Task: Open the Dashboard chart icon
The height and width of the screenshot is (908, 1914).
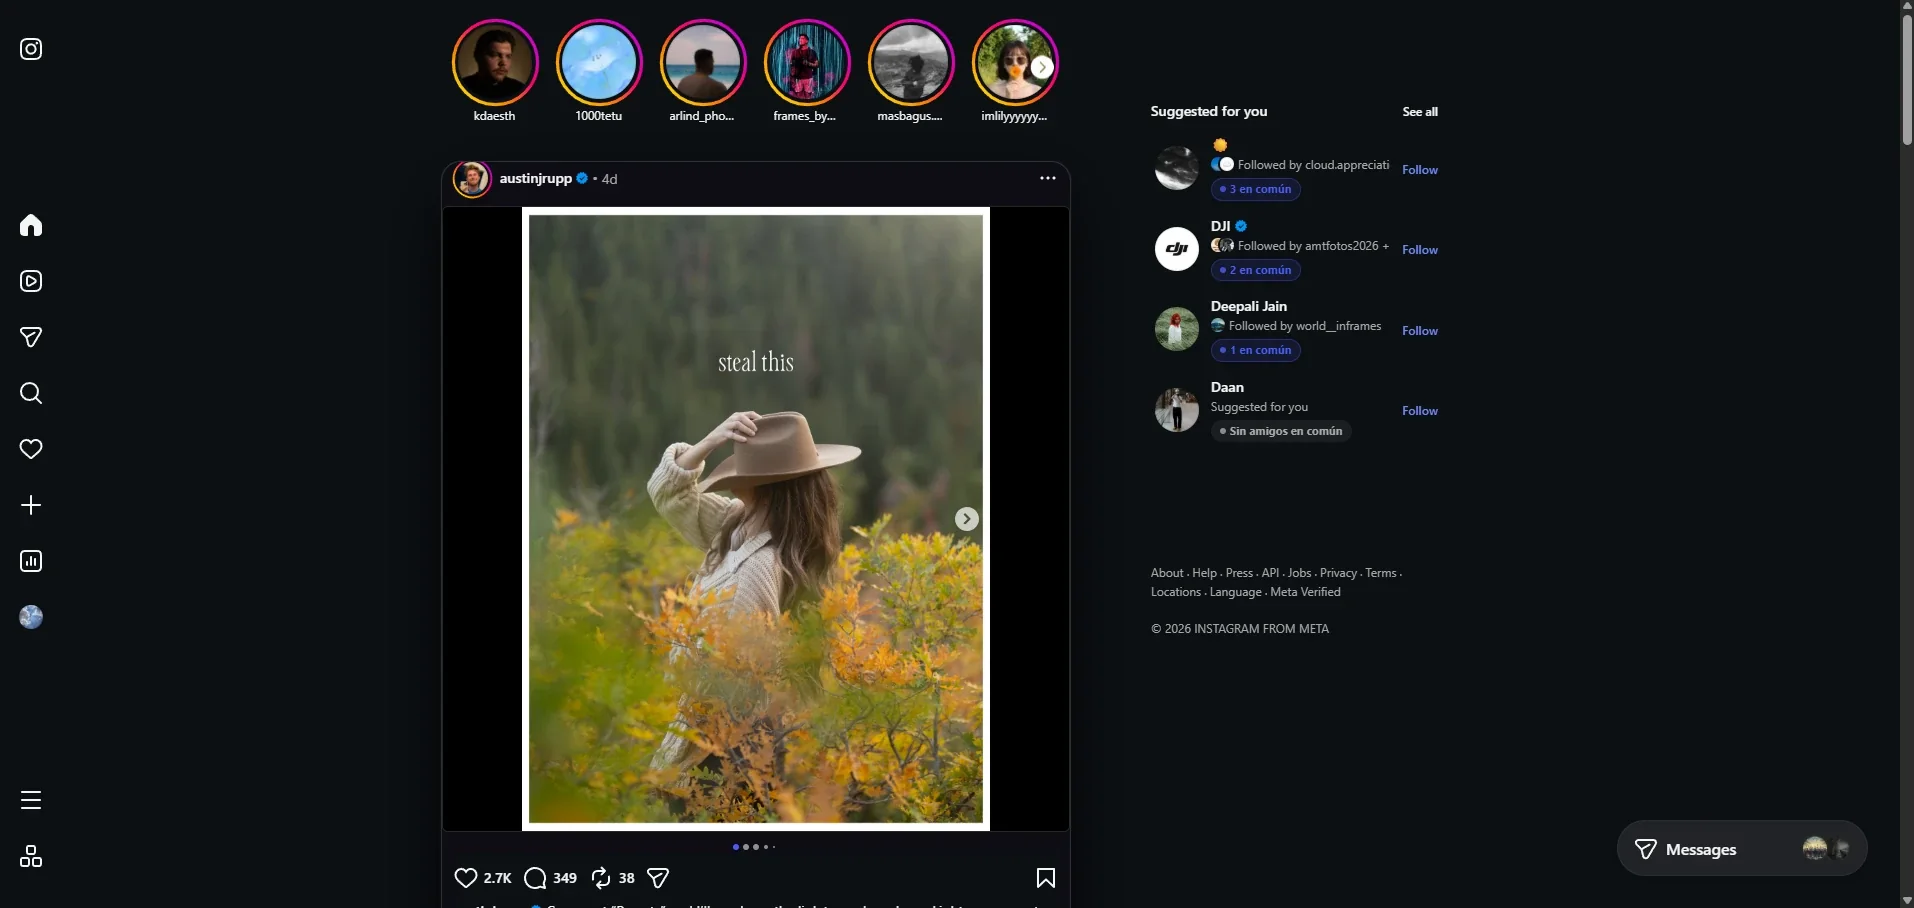Action: [x=31, y=561]
